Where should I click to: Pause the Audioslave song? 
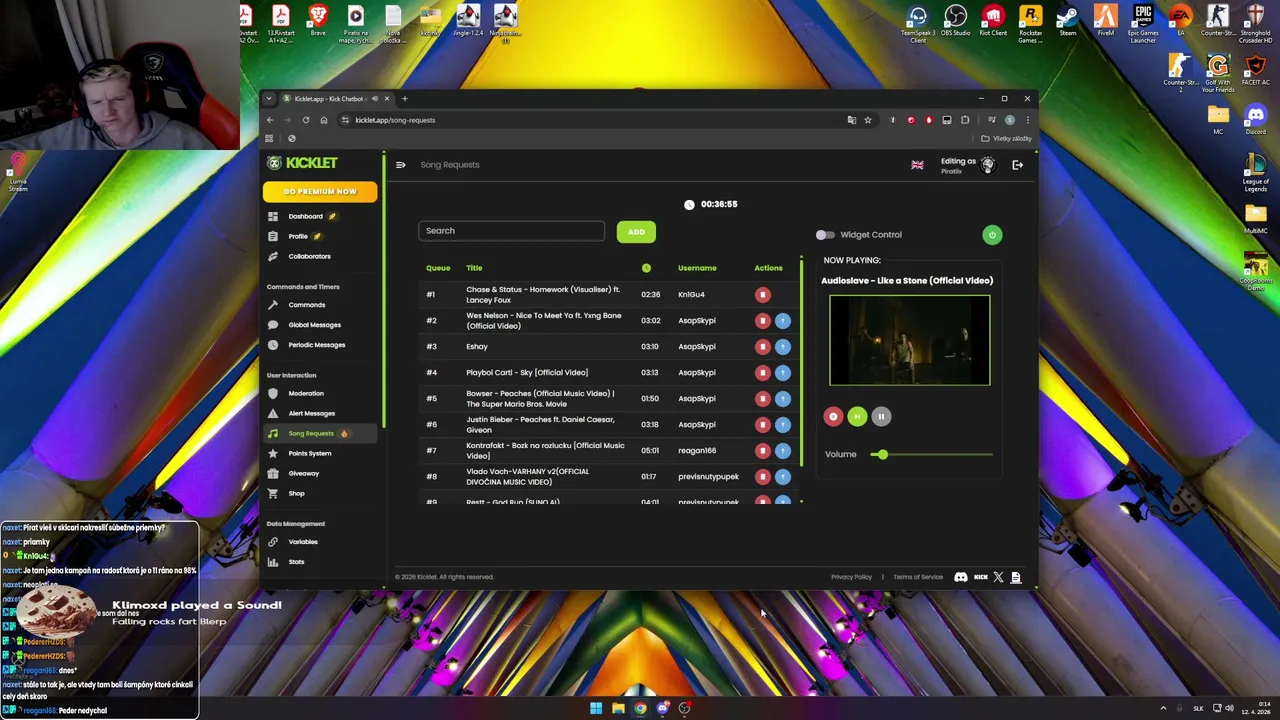[881, 416]
